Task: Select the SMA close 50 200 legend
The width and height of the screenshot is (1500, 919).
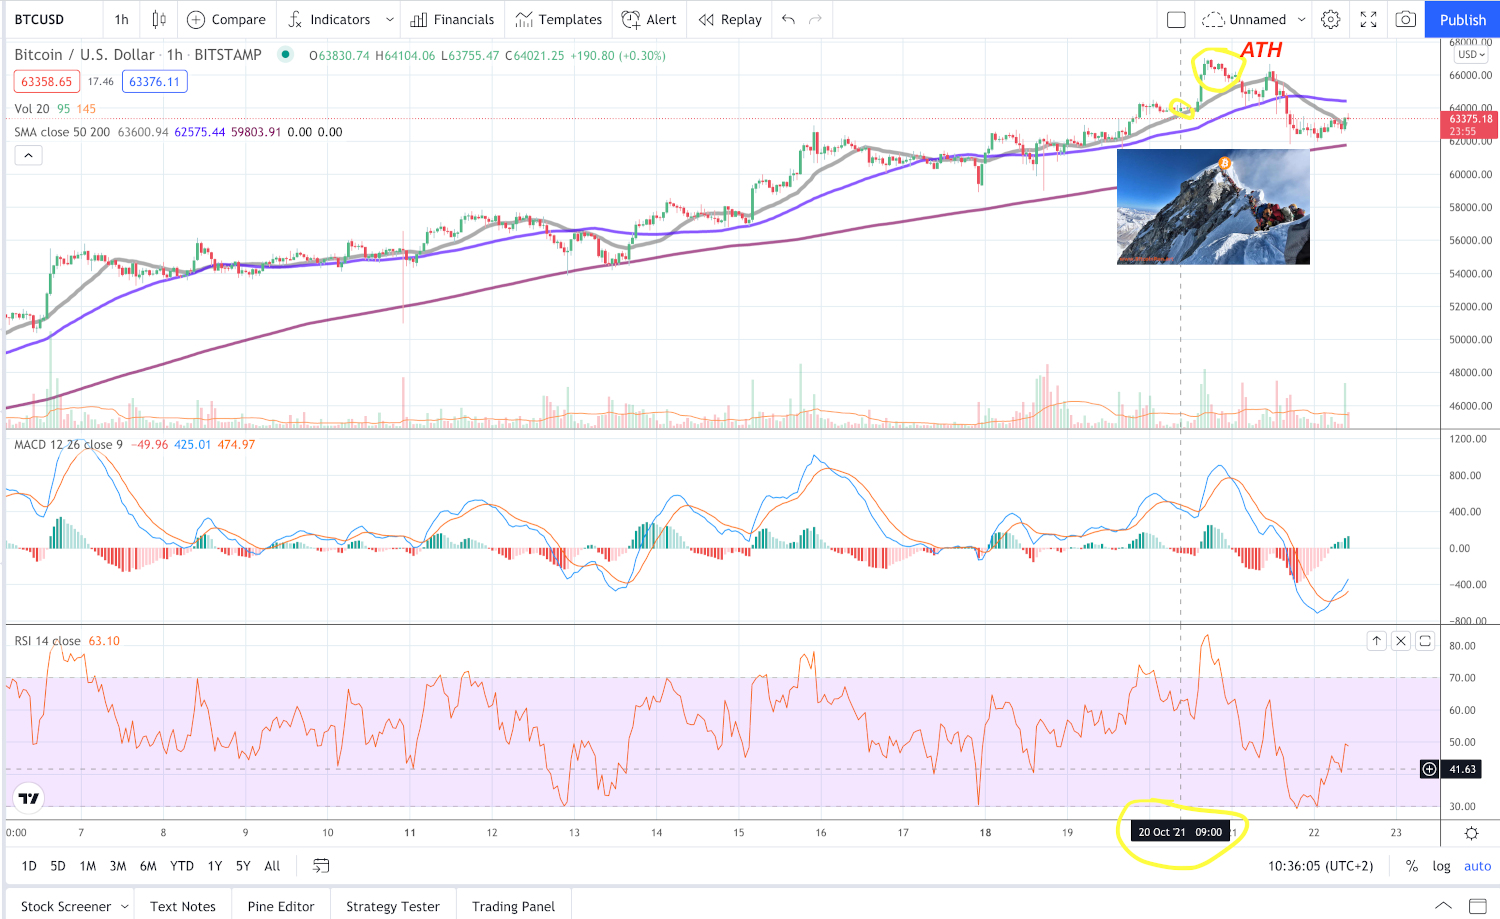Action: (62, 132)
